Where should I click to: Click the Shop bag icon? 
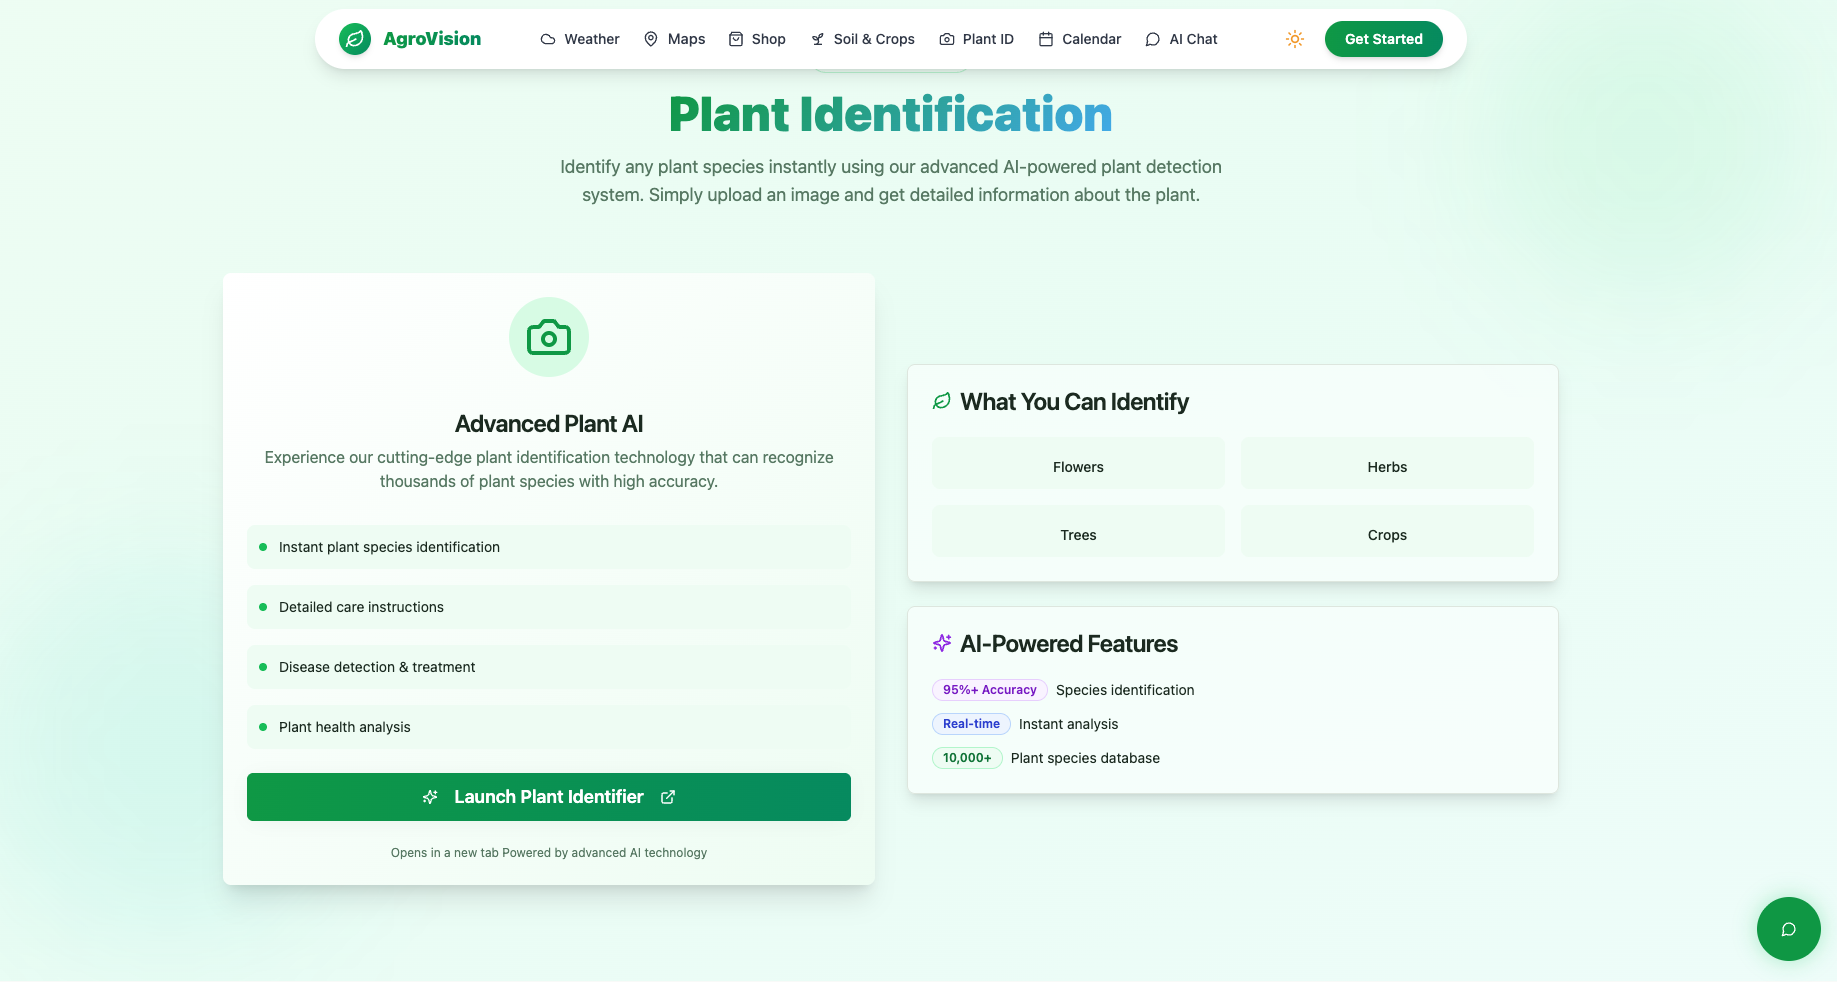(736, 39)
